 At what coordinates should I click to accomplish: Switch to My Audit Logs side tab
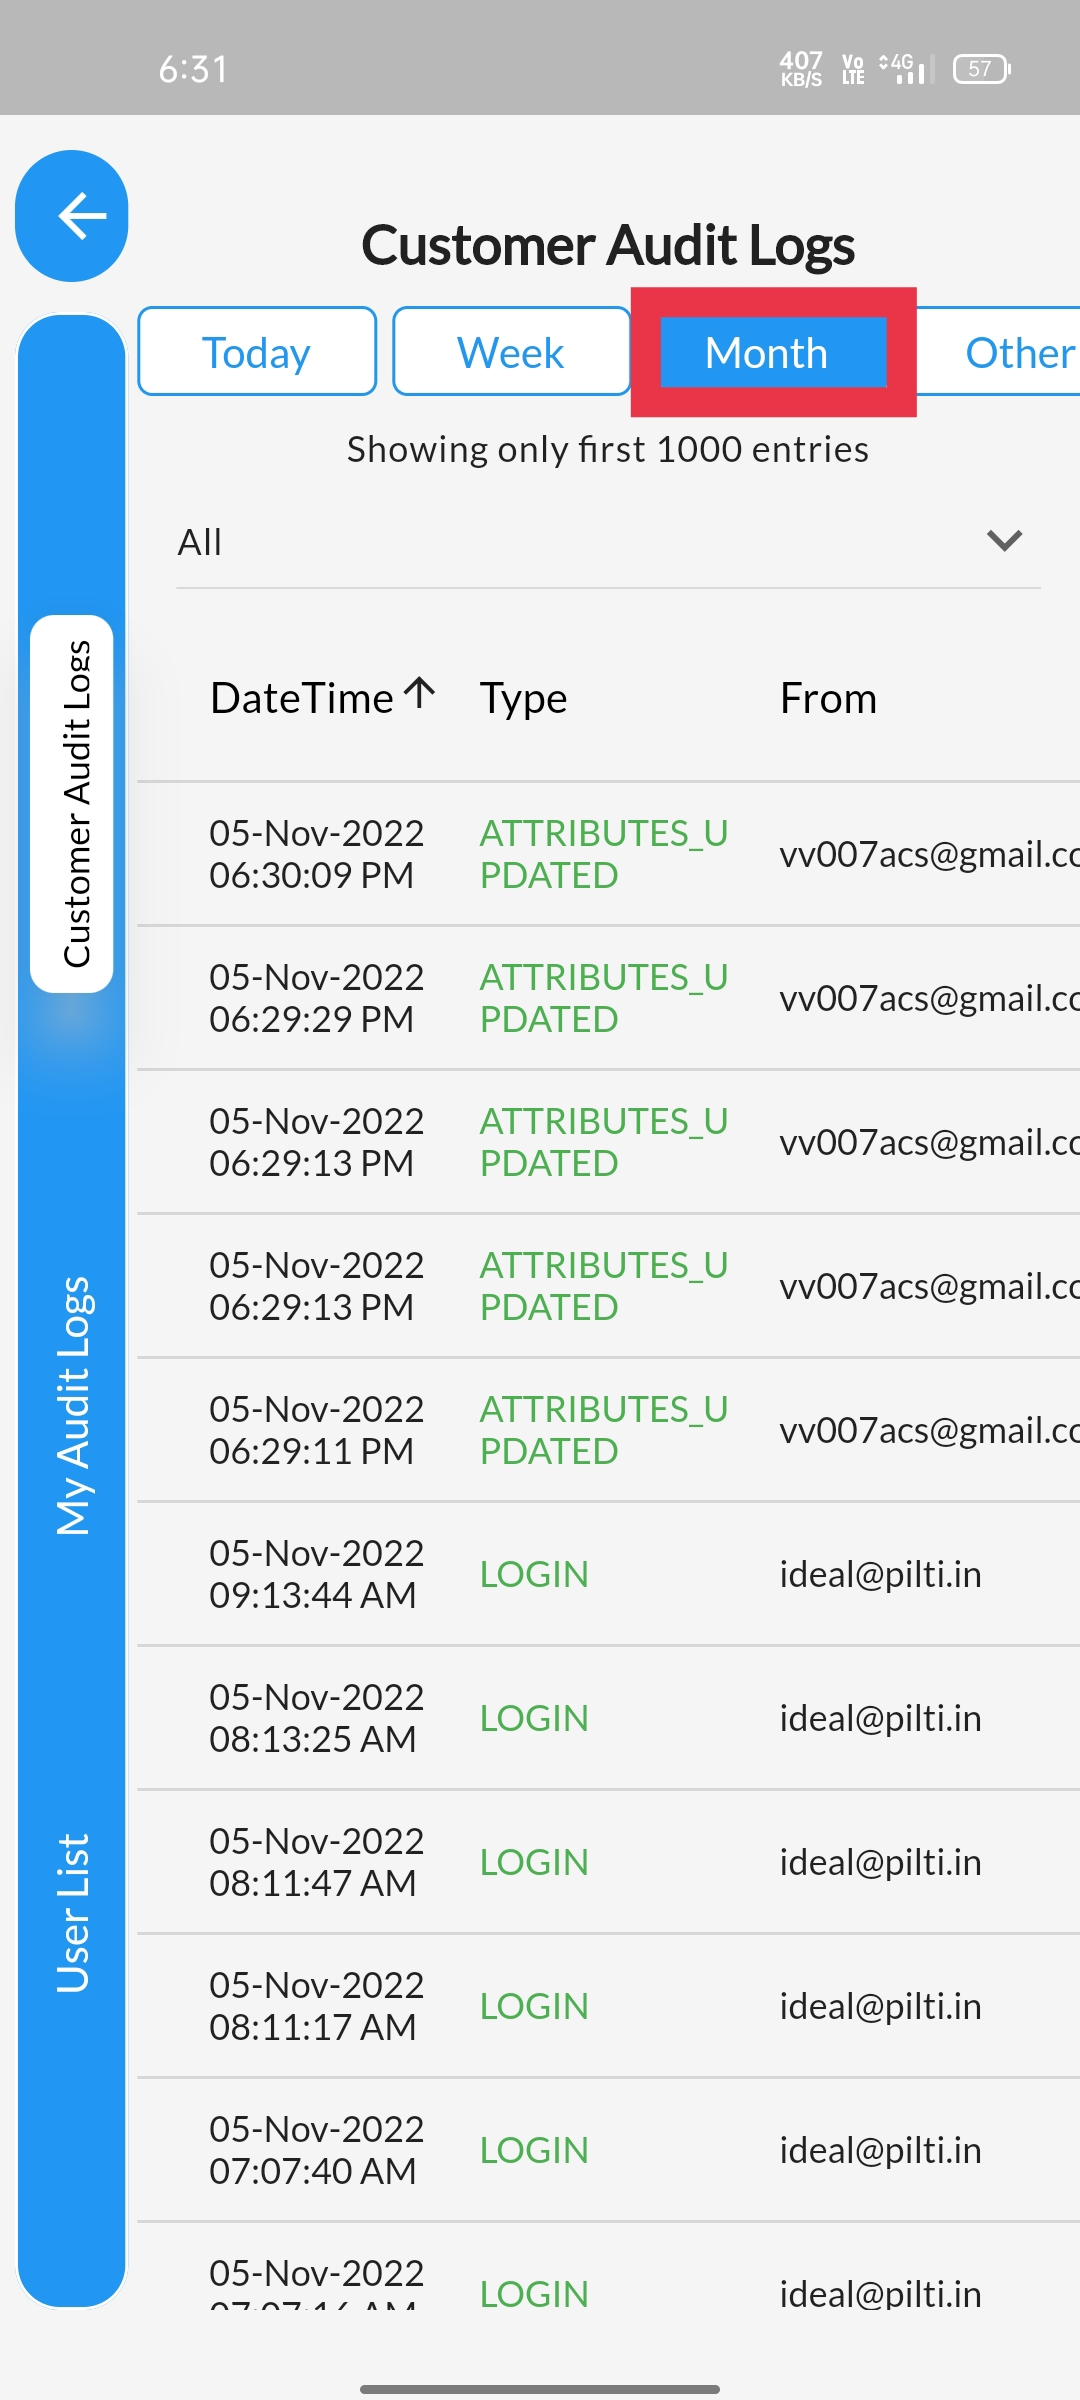72,1406
